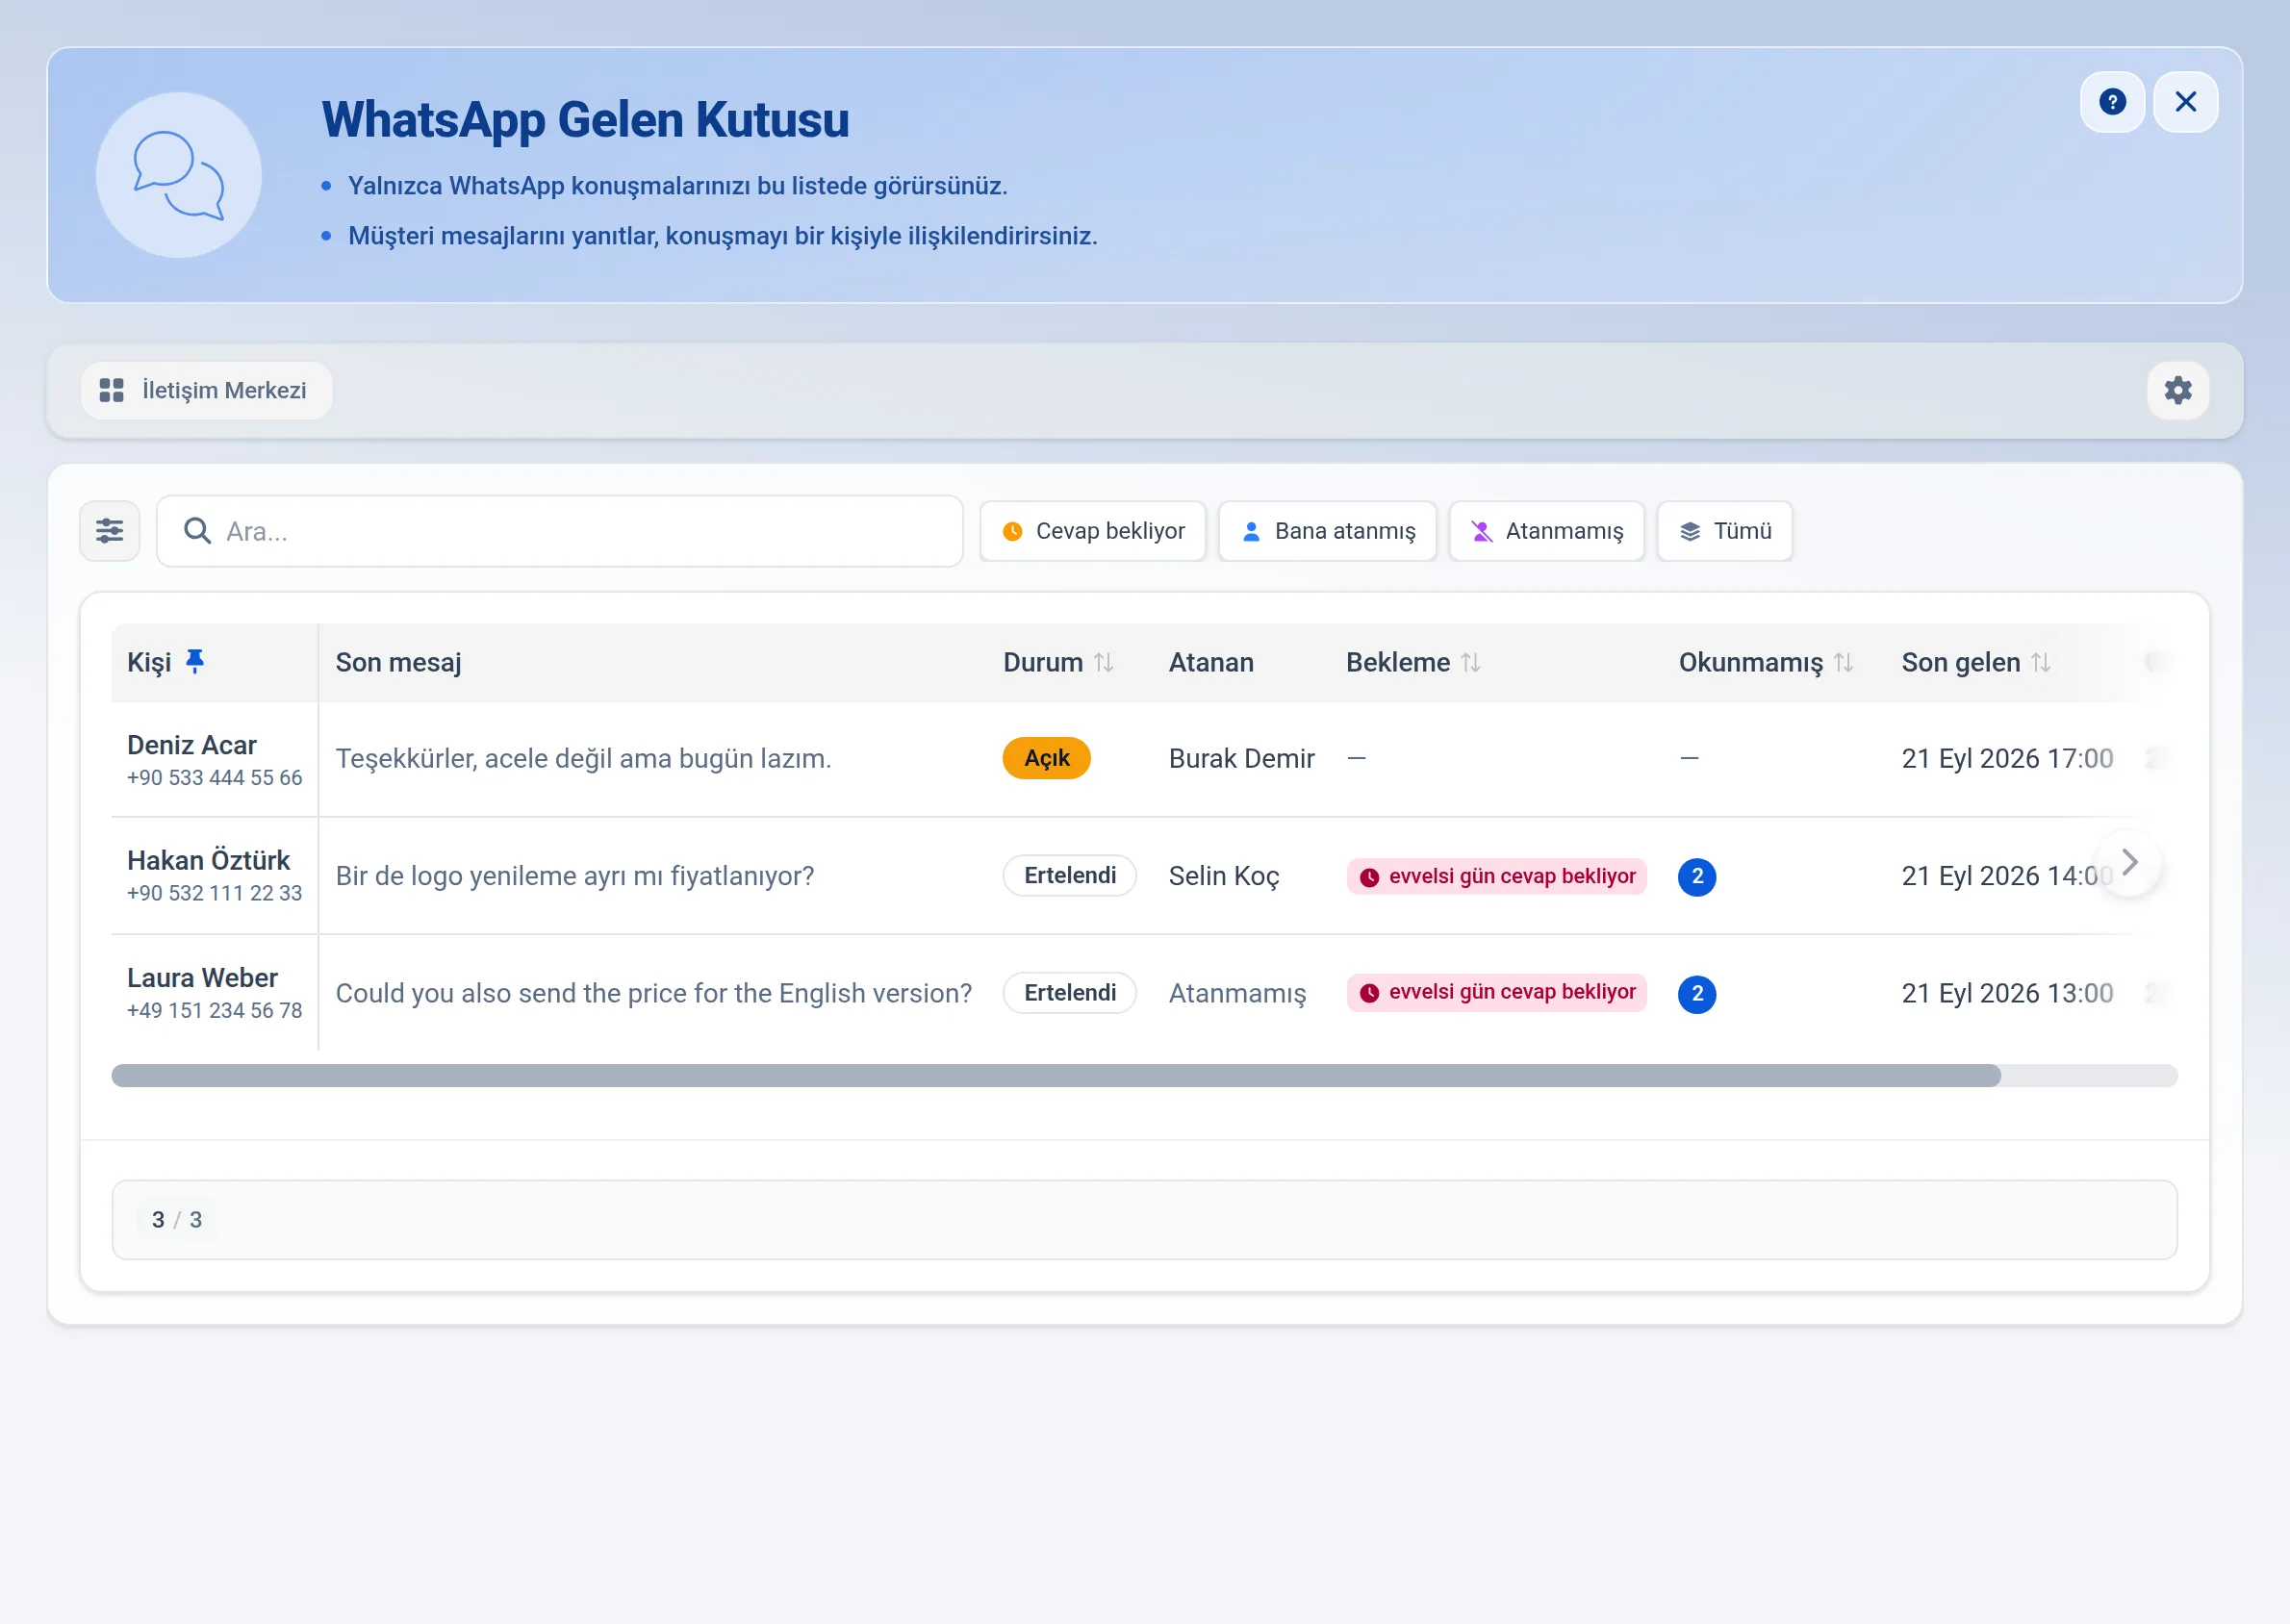Image resolution: width=2290 pixels, height=1624 pixels.
Task: Open settings gear in toolbar
Action: [x=2178, y=390]
